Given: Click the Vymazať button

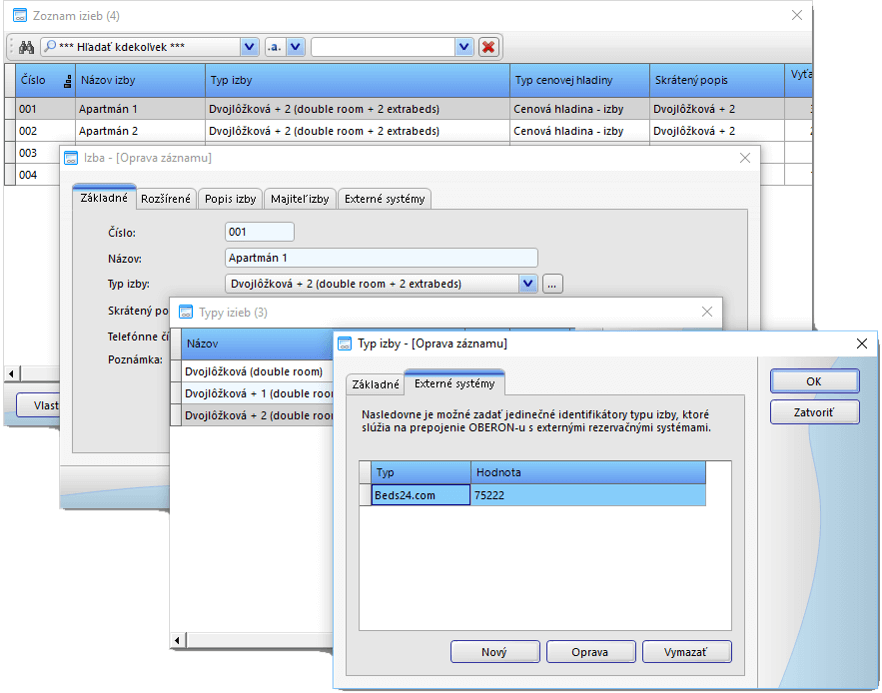Looking at the screenshot, I should pos(686,652).
